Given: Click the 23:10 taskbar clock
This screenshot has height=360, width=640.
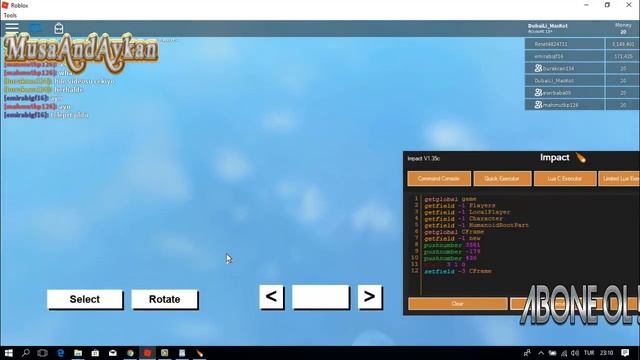Looking at the screenshot, I should point(607,353).
